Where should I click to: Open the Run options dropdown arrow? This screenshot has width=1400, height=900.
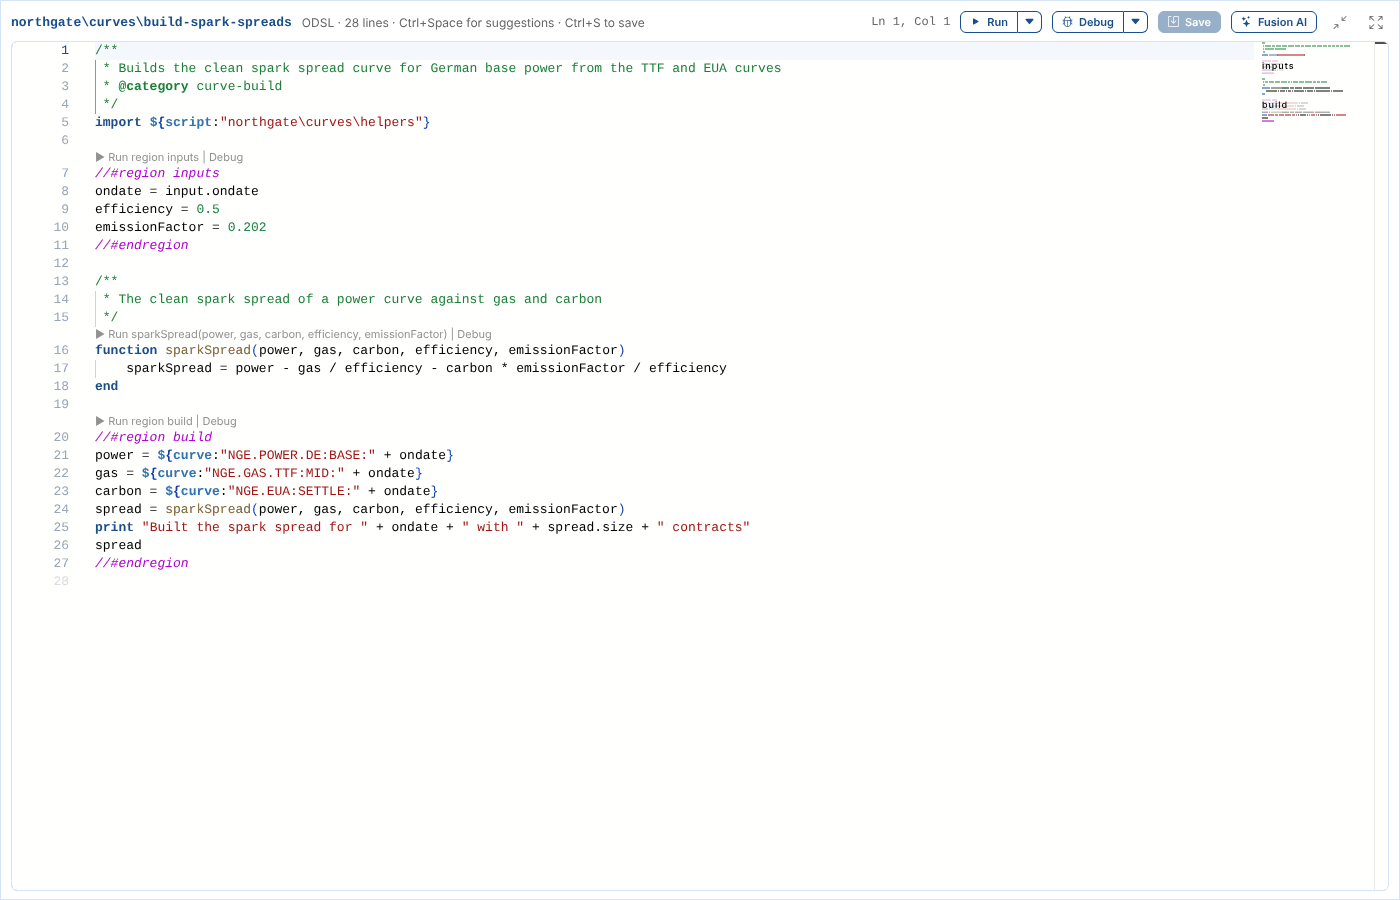coord(1030,22)
